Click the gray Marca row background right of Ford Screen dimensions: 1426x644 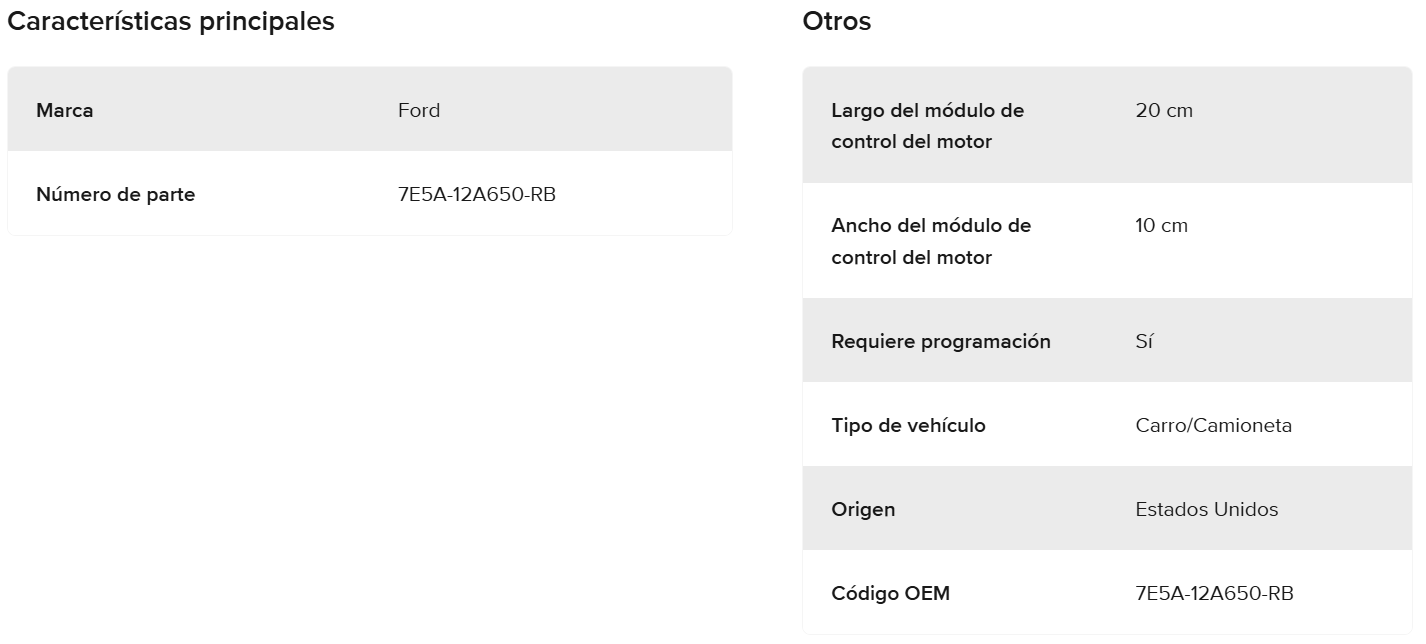point(600,110)
